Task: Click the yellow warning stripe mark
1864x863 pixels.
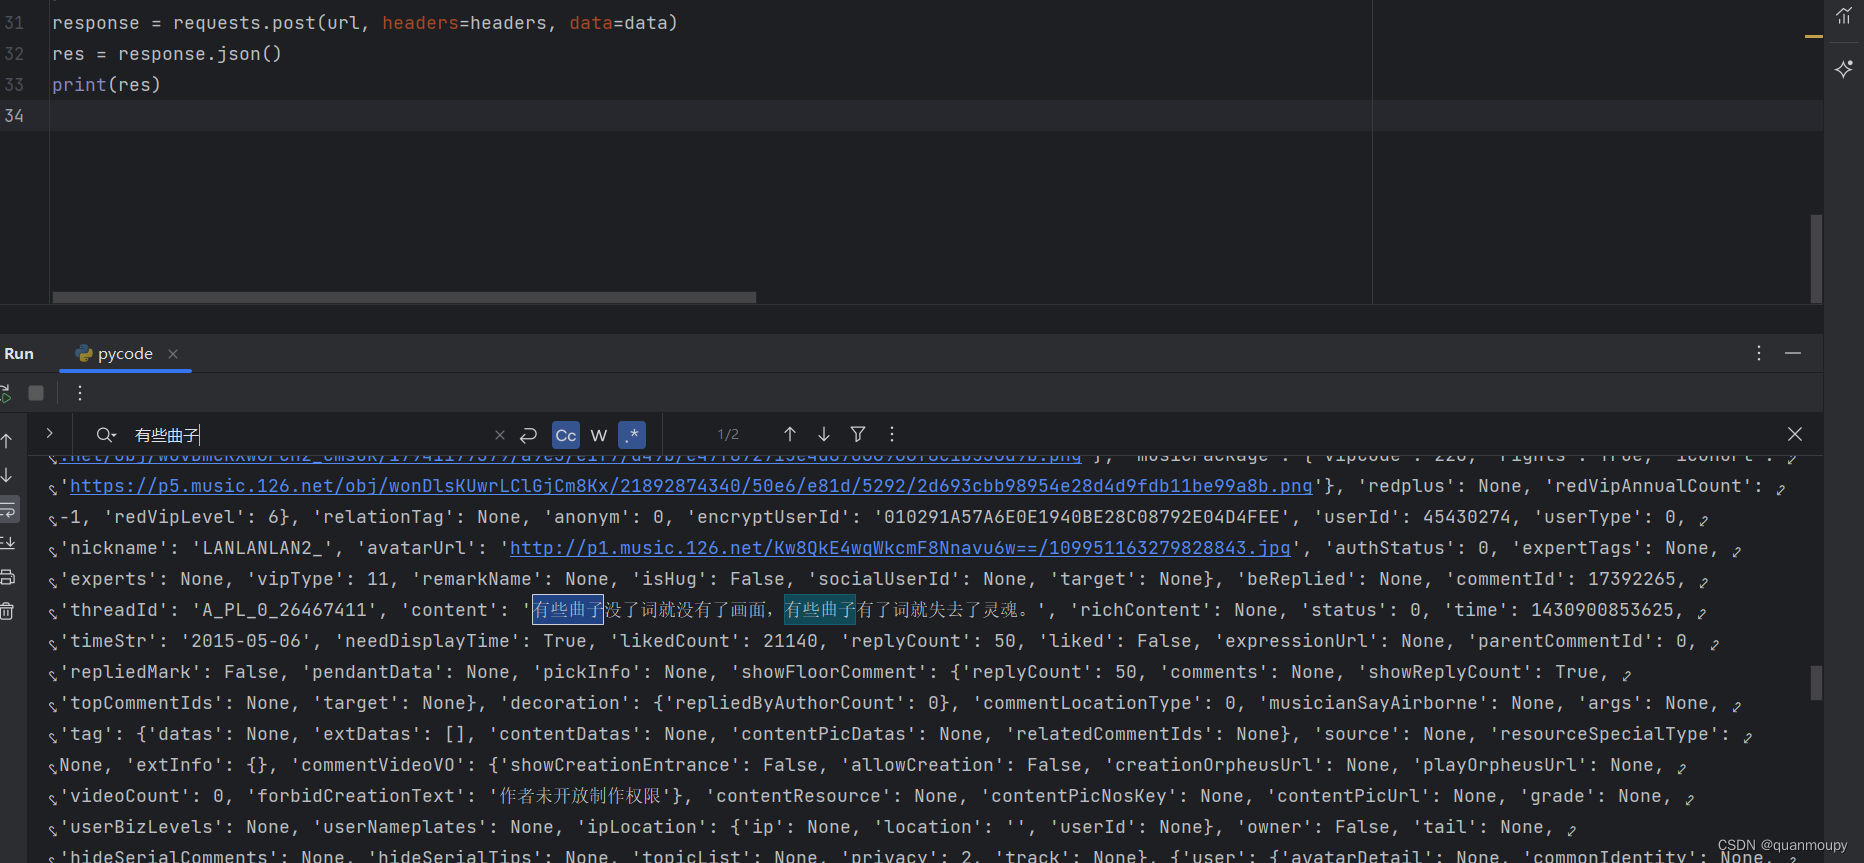Action: [x=1813, y=37]
